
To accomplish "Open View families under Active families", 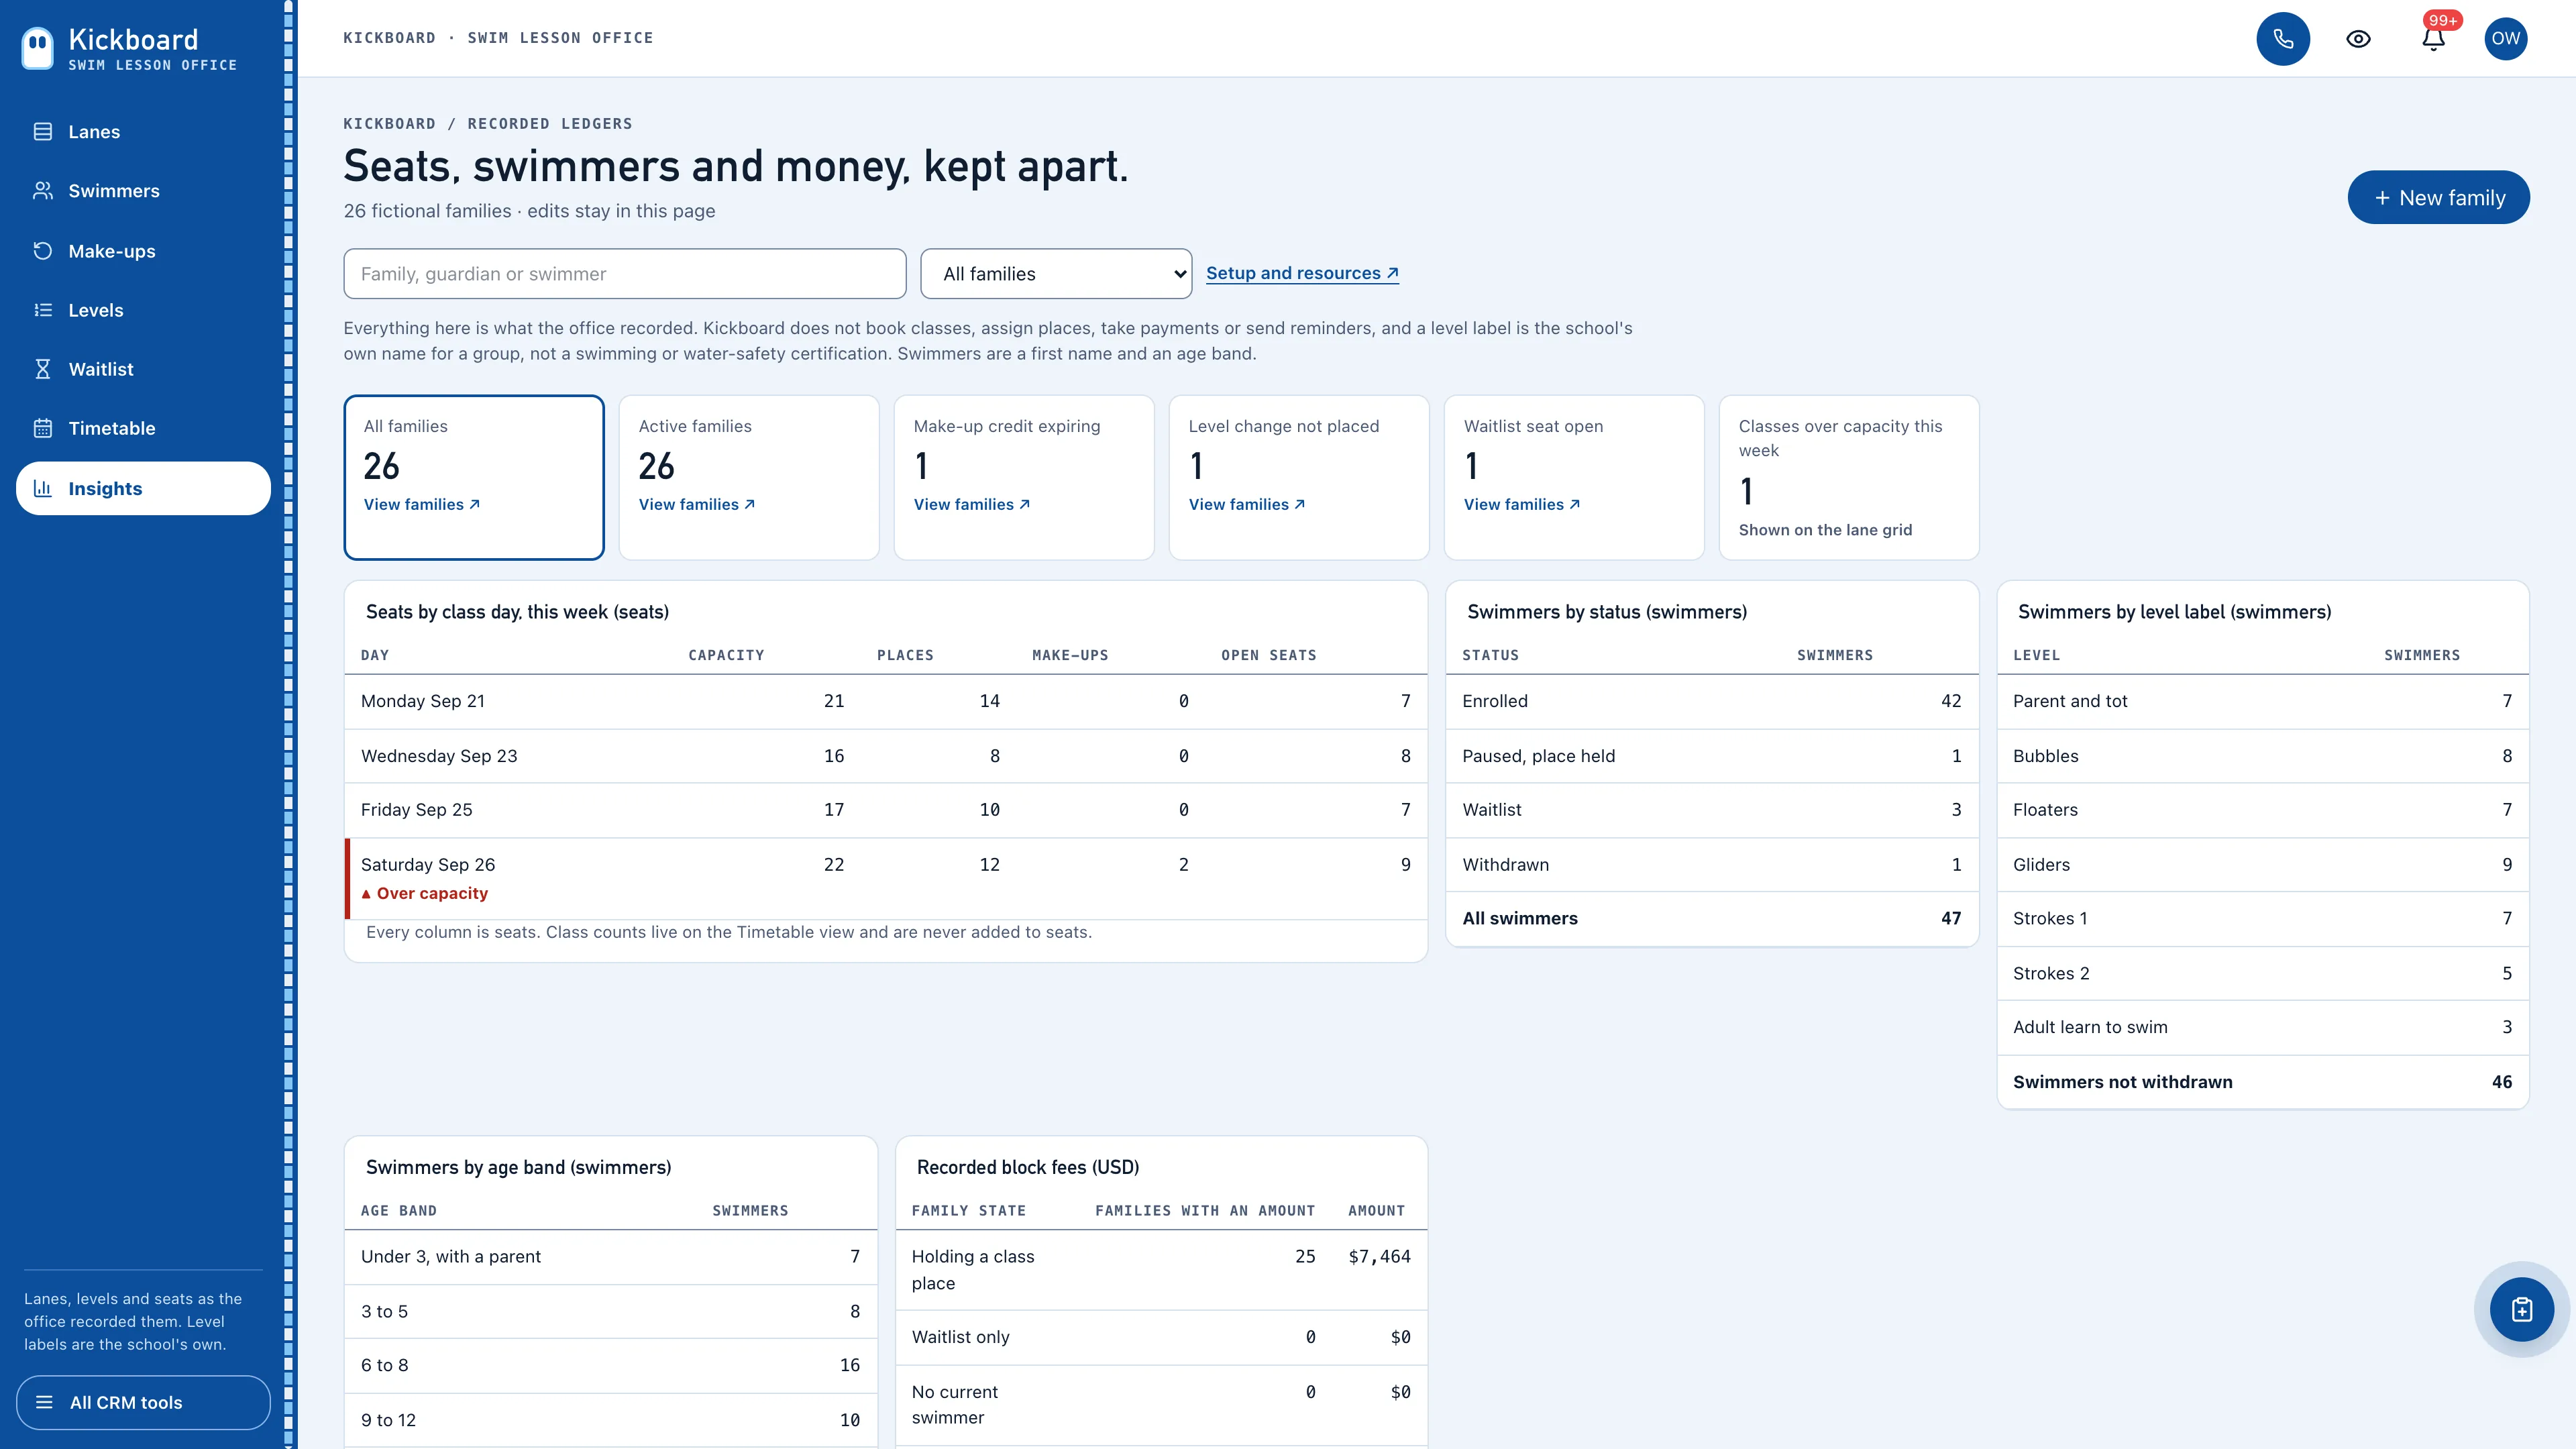I will pyautogui.click(x=697, y=505).
